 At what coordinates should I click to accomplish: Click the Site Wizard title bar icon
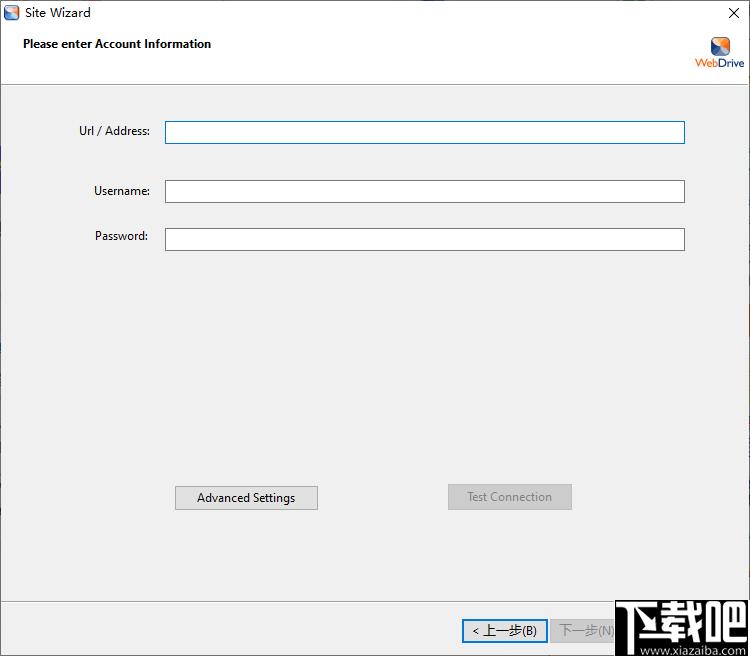[x=12, y=13]
